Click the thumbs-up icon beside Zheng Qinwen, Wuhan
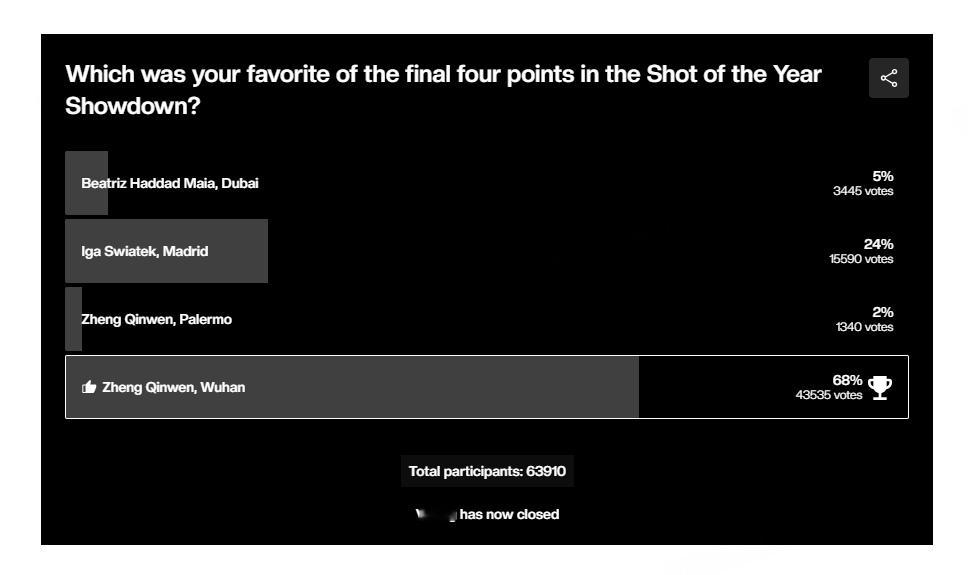 tap(89, 387)
